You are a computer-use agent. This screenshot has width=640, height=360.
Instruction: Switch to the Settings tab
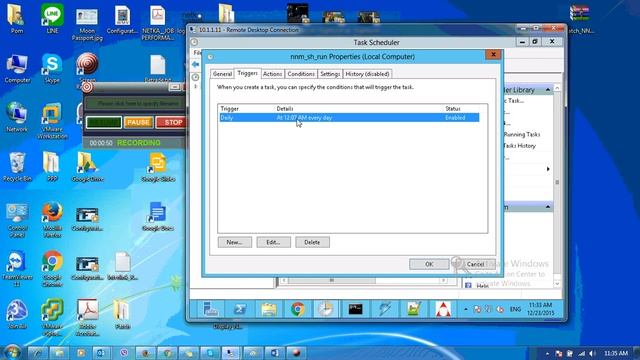tap(330, 74)
